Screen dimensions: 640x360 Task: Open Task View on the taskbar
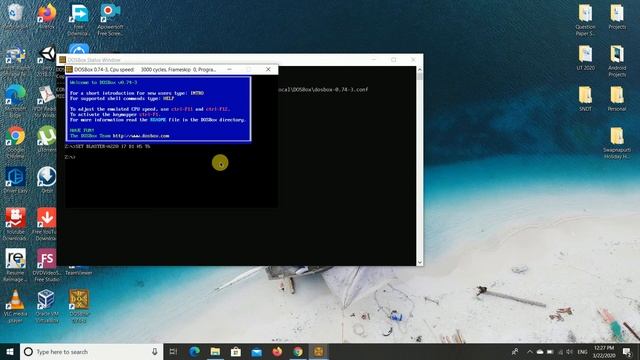coord(173,351)
